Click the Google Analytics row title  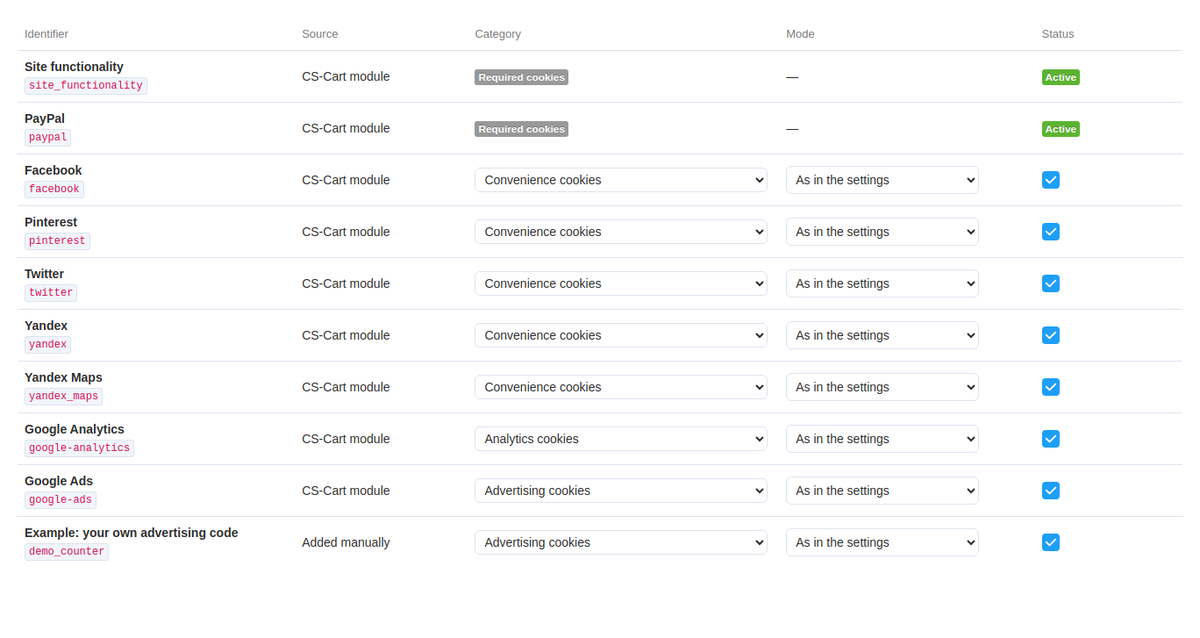pos(74,429)
